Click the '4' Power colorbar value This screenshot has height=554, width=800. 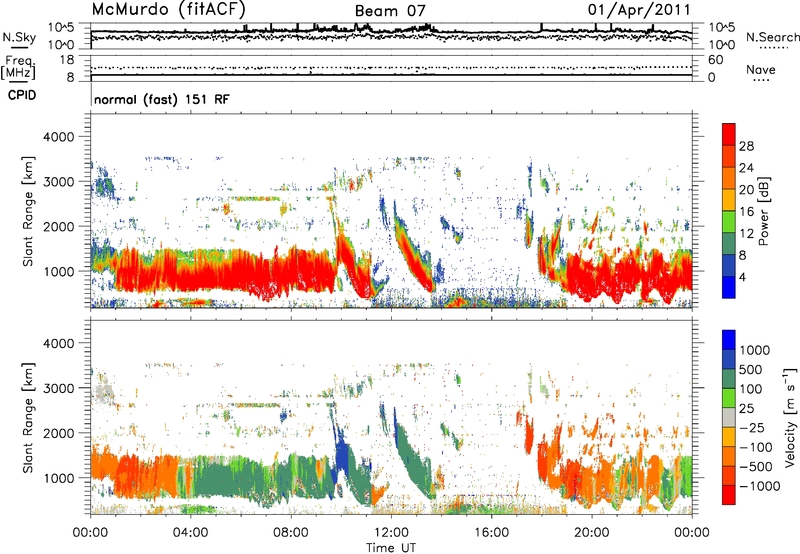click(742, 277)
